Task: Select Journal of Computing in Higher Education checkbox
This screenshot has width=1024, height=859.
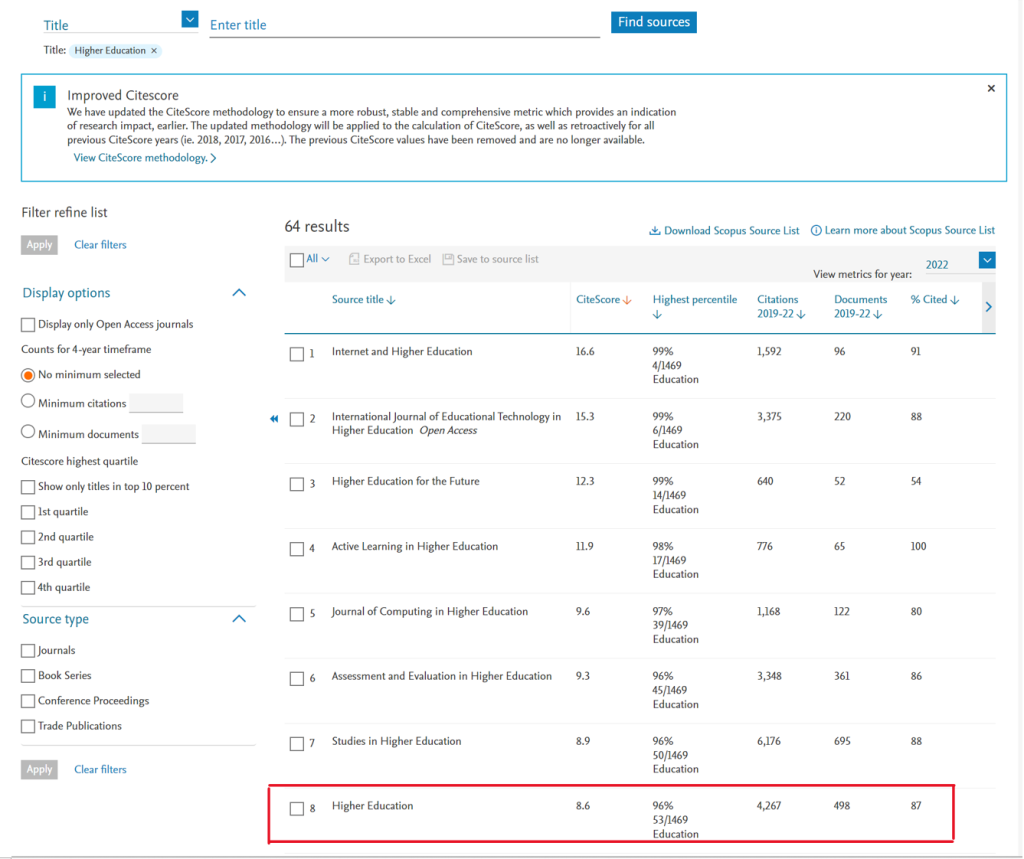Action: (x=296, y=614)
